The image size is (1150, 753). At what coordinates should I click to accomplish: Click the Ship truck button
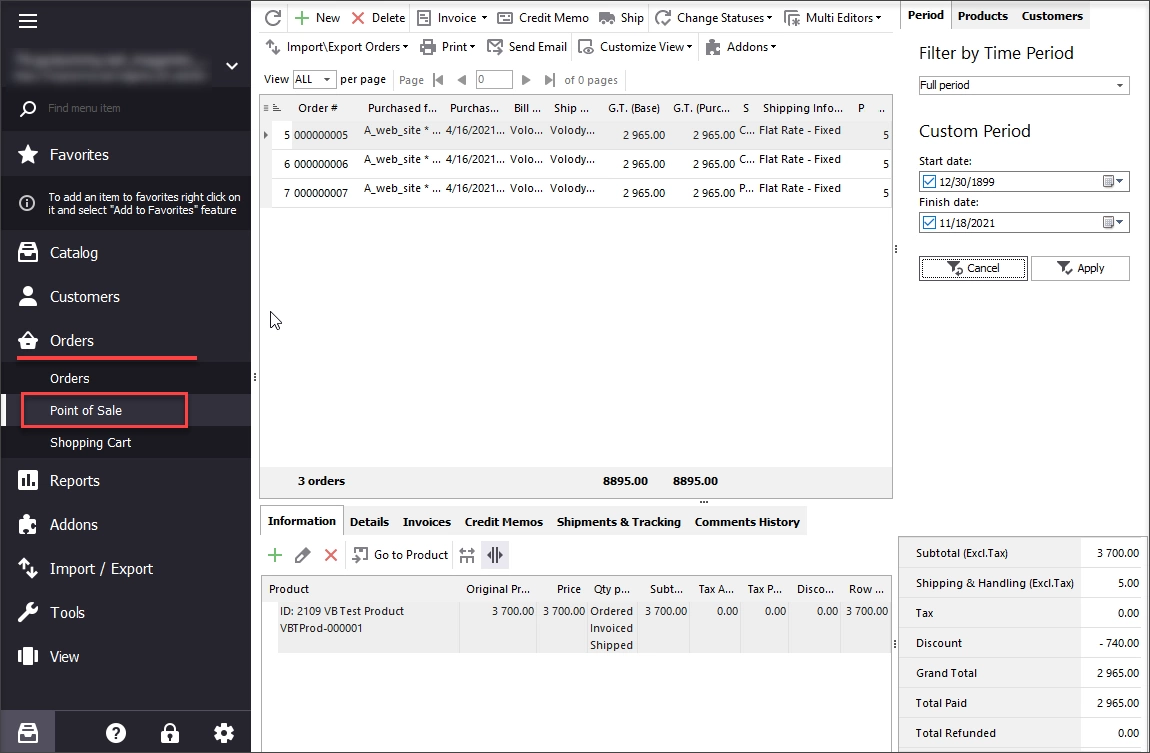tap(621, 18)
